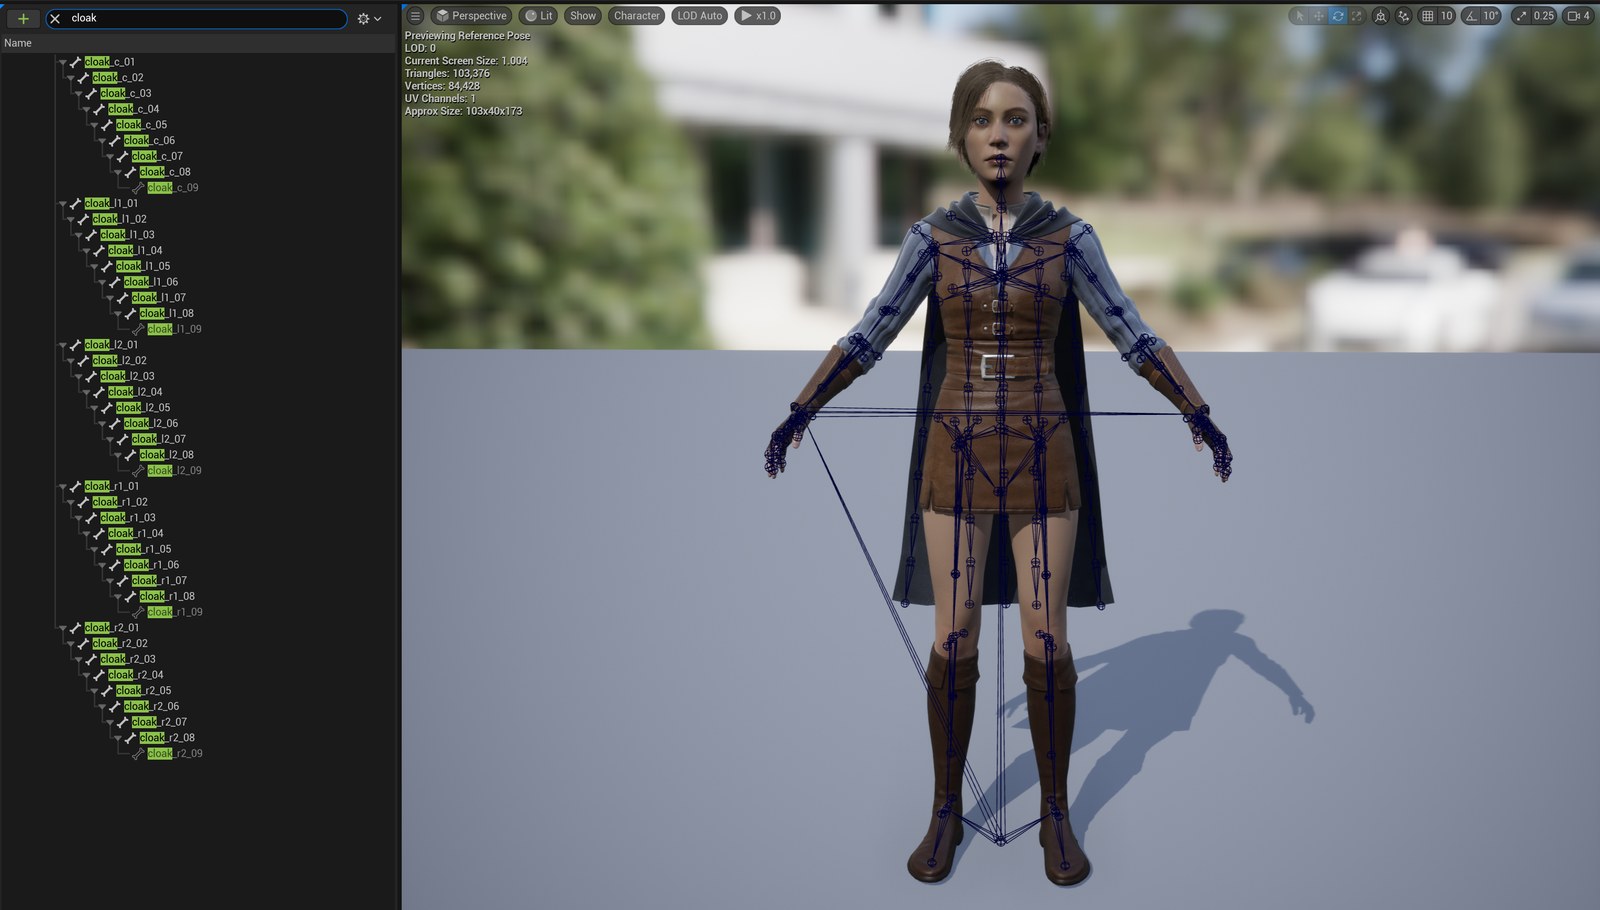Open skeleton tree settings gear dropdown

[369, 18]
